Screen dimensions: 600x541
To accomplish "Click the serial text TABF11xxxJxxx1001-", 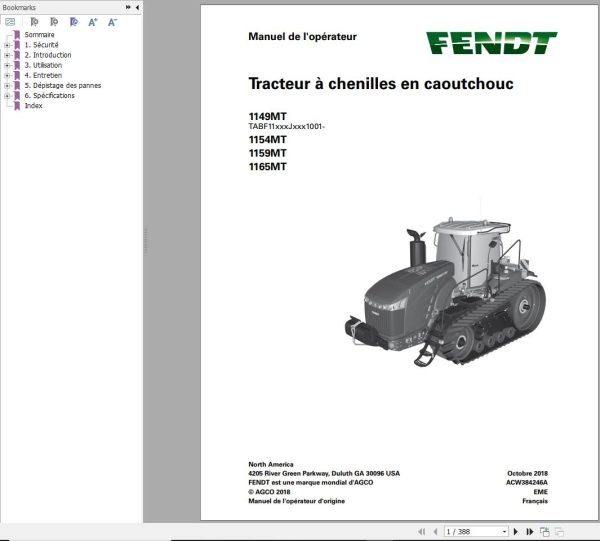I will (x=287, y=127).
